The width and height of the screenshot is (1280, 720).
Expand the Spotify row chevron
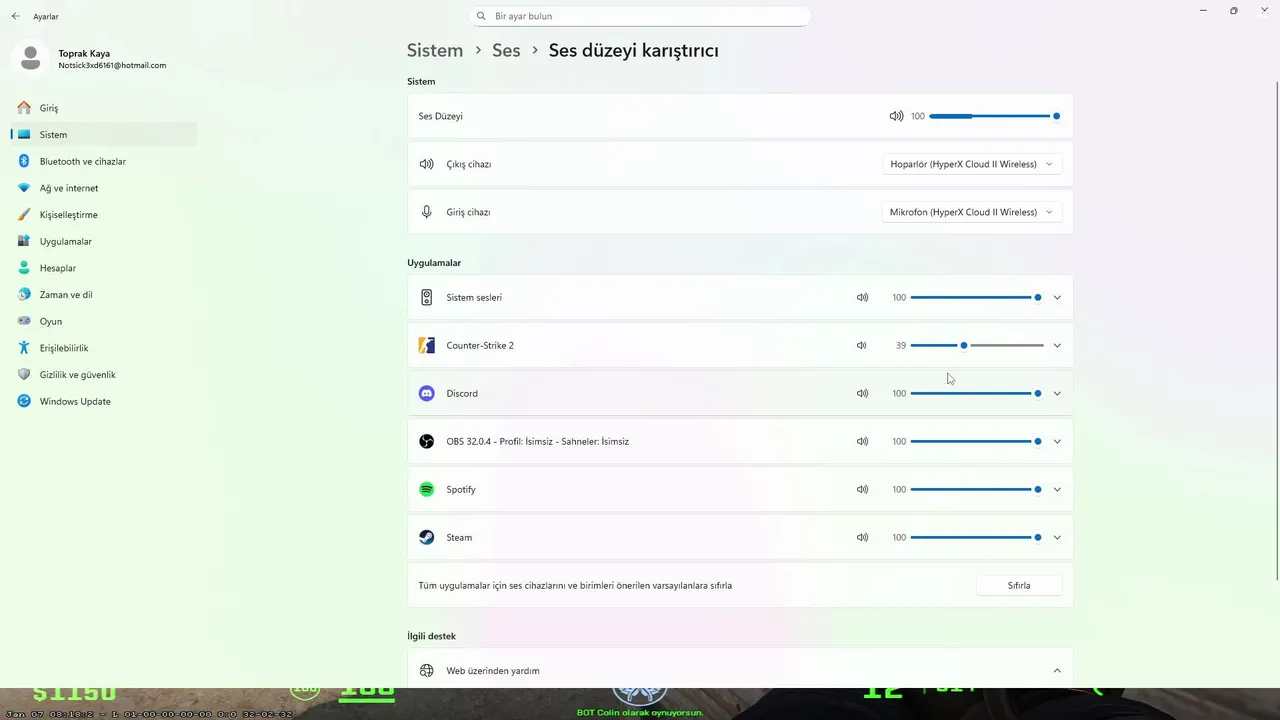1057,489
